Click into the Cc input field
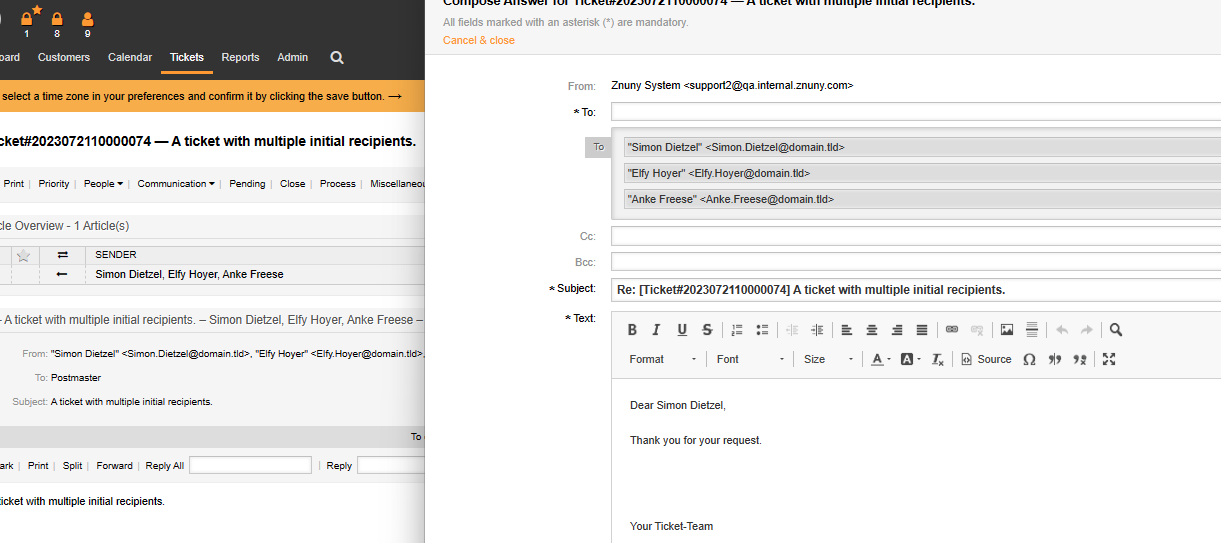 pyautogui.click(x=915, y=237)
